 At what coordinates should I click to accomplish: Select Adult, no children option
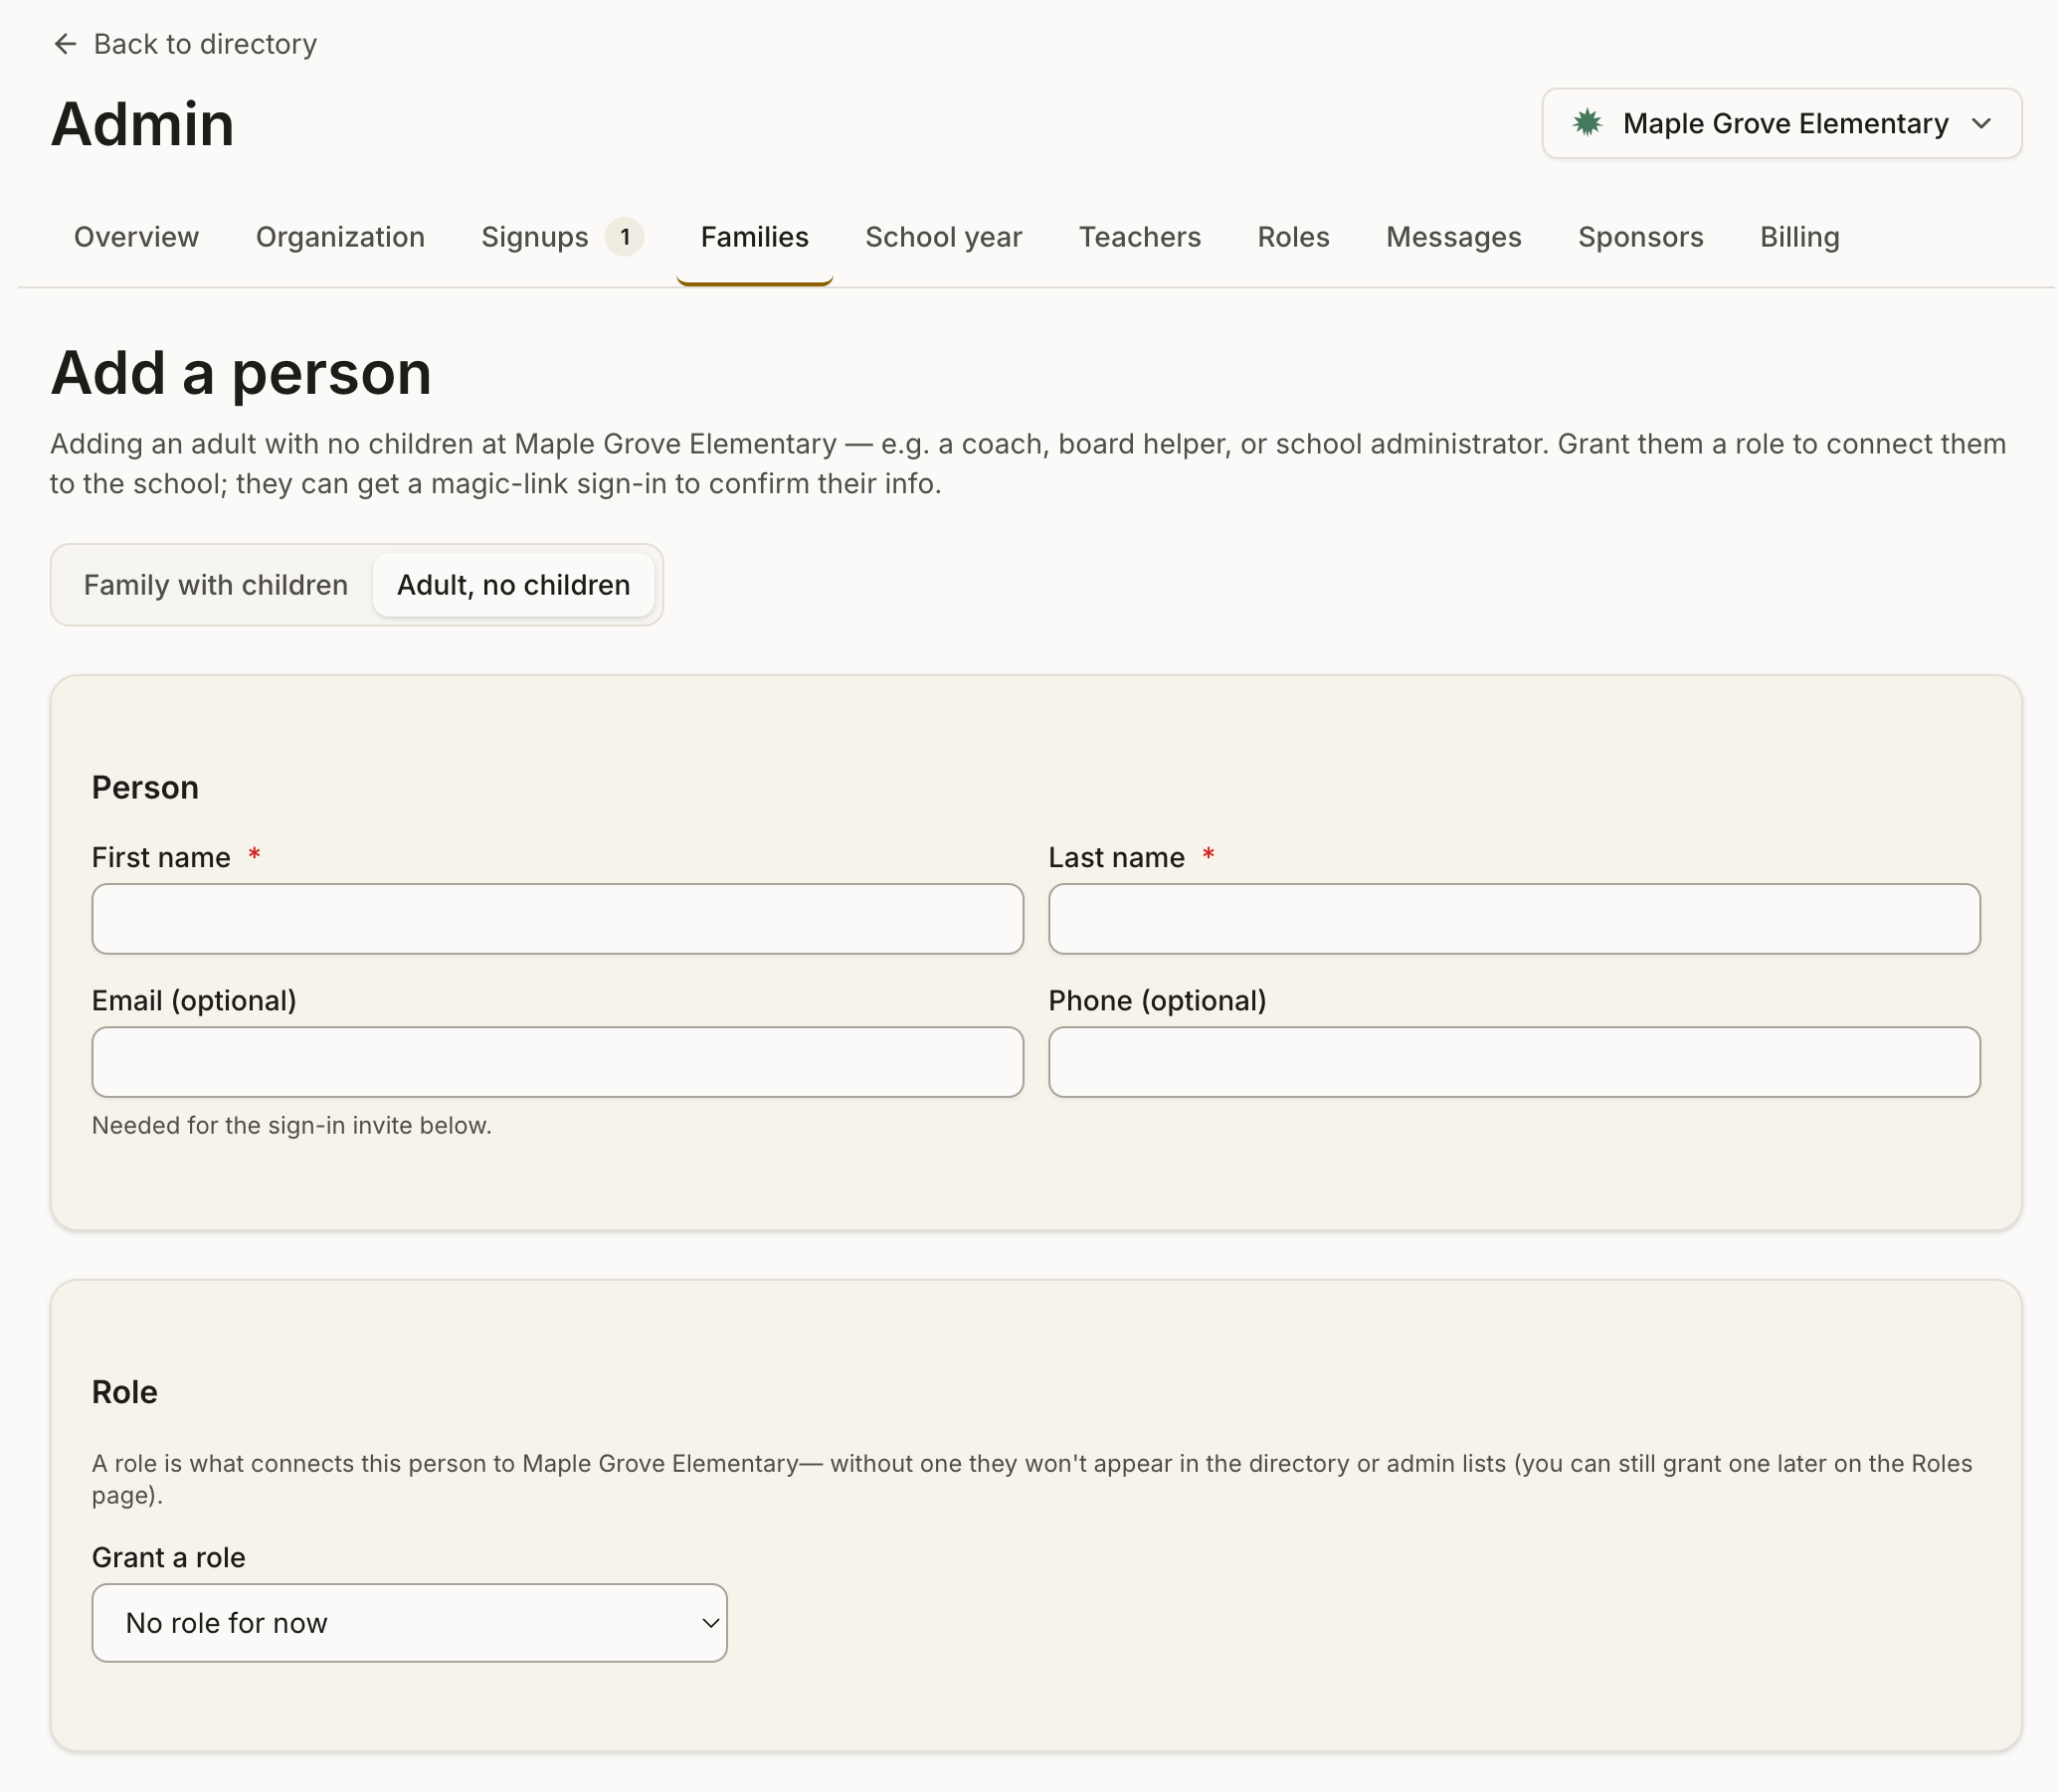pyautogui.click(x=514, y=585)
